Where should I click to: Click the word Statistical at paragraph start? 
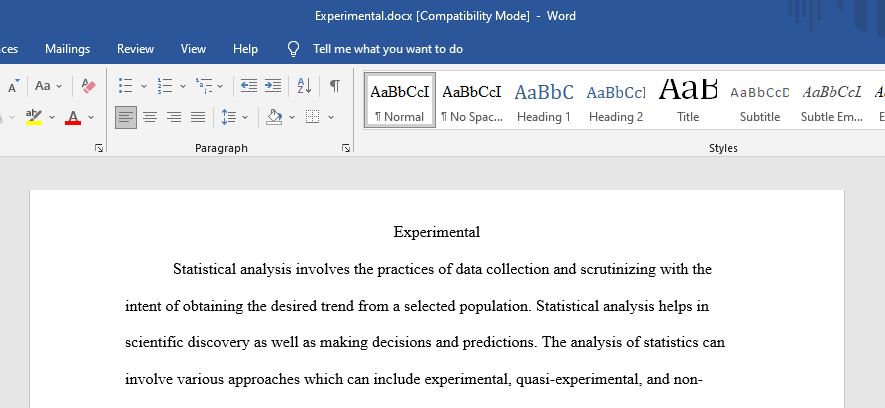(x=204, y=269)
